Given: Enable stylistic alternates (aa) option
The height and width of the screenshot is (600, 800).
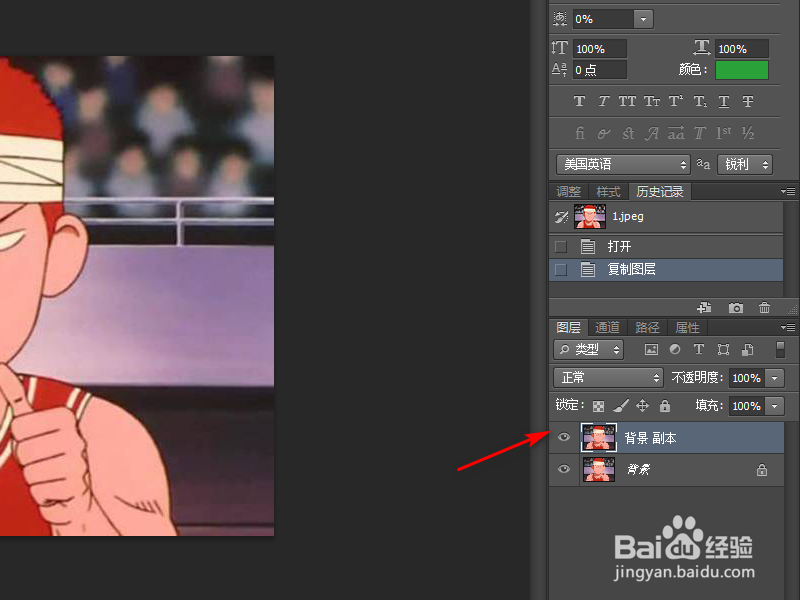Looking at the screenshot, I should click(x=676, y=133).
